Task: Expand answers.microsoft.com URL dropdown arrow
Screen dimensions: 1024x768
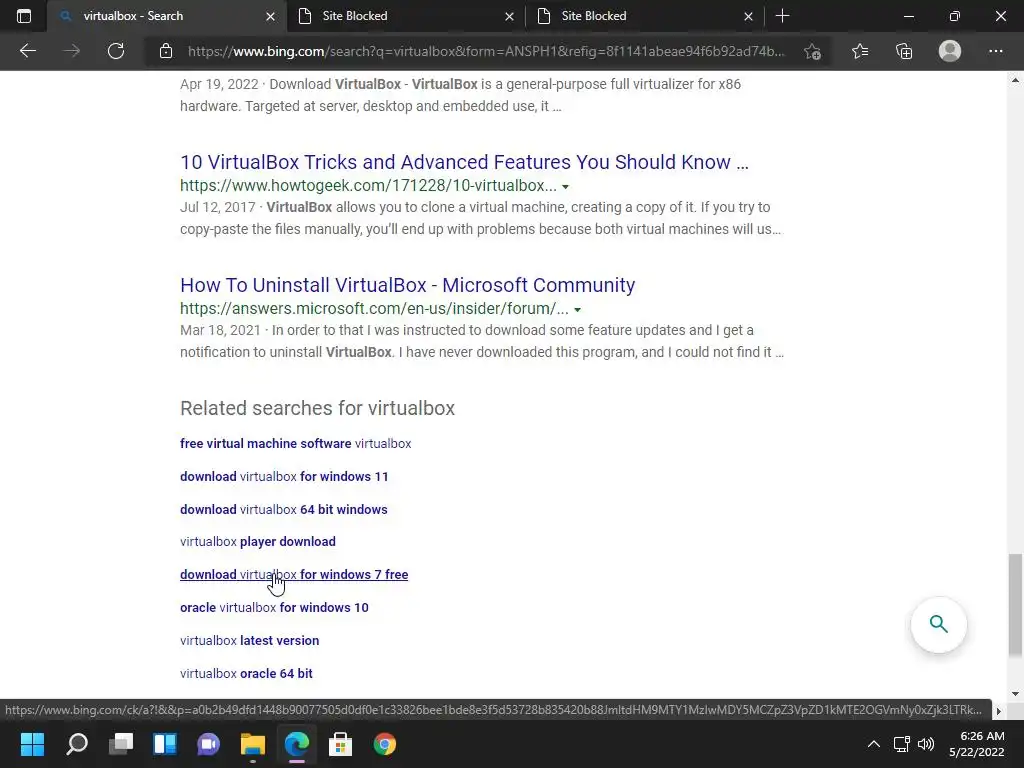Action: point(577,310)
